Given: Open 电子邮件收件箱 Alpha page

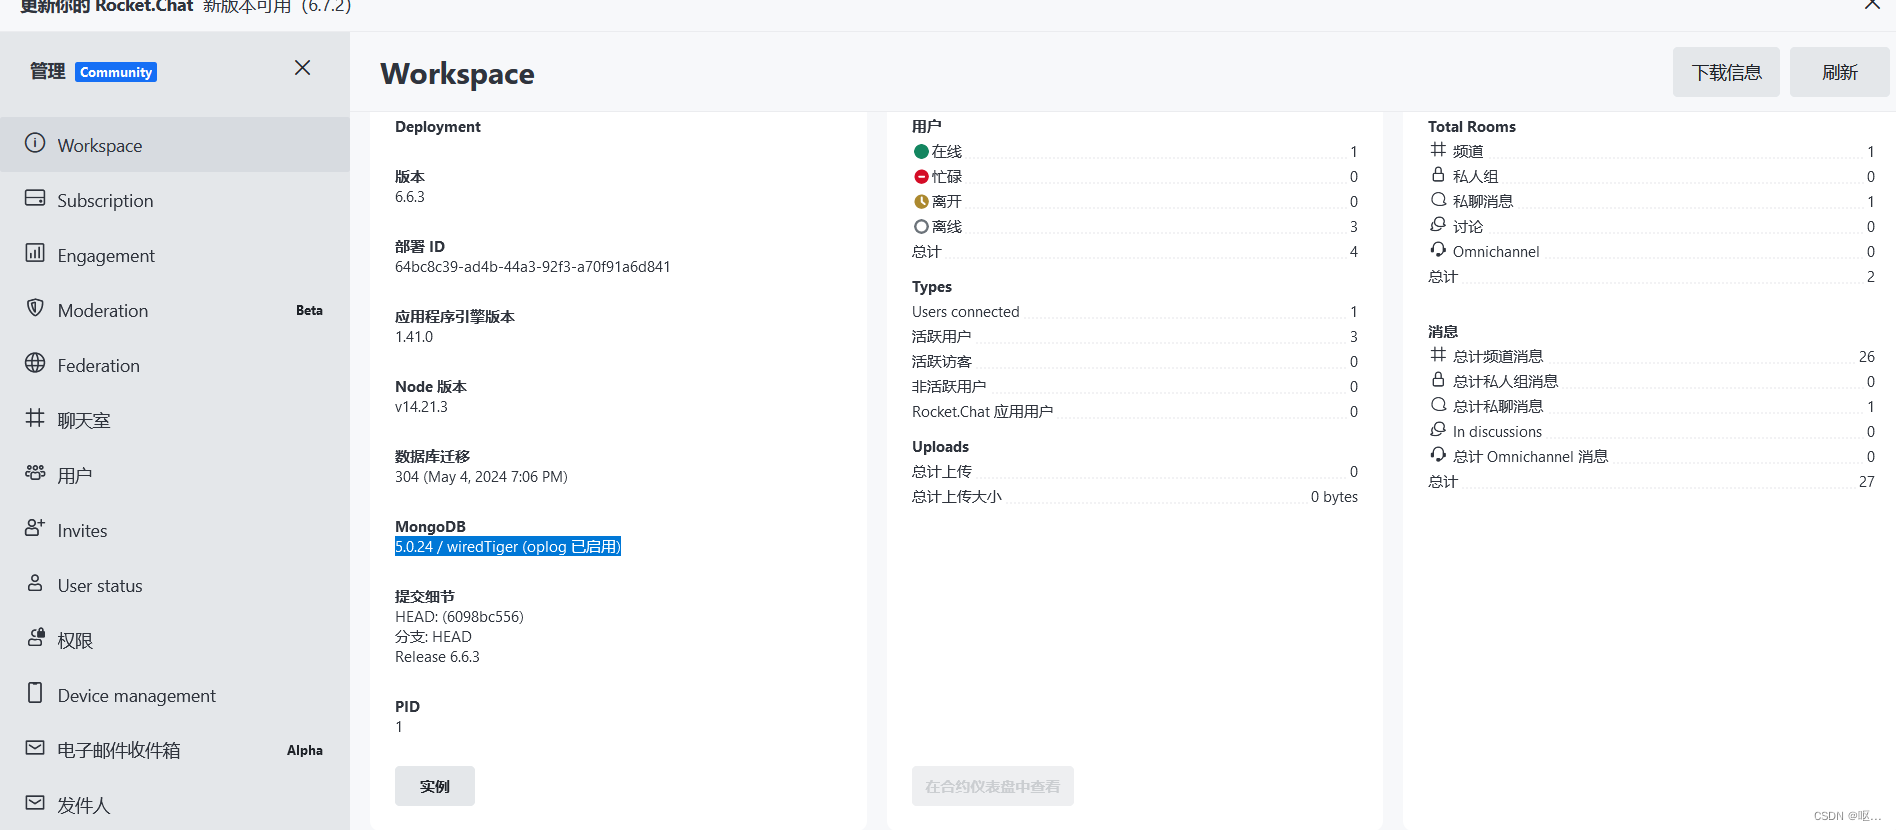Looking at the screenshot, I should tap(175, 750).
